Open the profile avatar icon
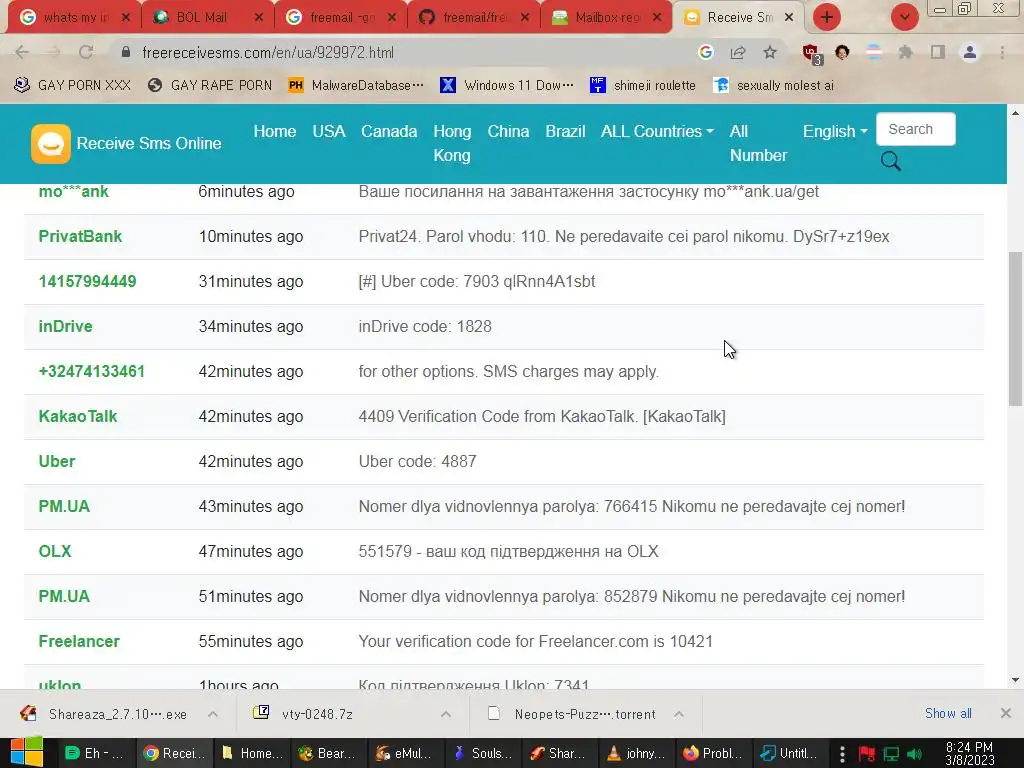The height and width of the screenshot is (768, 1024). tap(970, 52)
